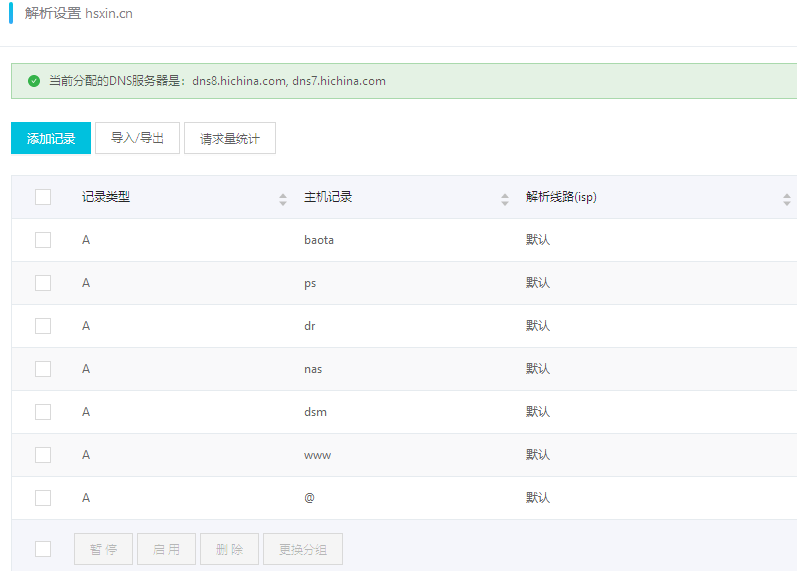Click the dr record's 默认 line cell
Image resolution: width=797 pixels, height=571 pixels.
point(538,326)
